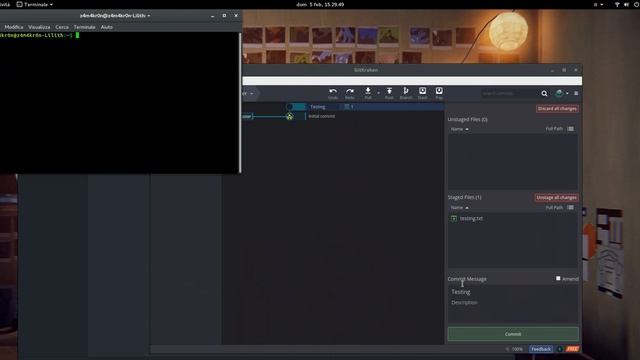Sort staged files by Name
640x360 pixels.
(x=459, y=208)
